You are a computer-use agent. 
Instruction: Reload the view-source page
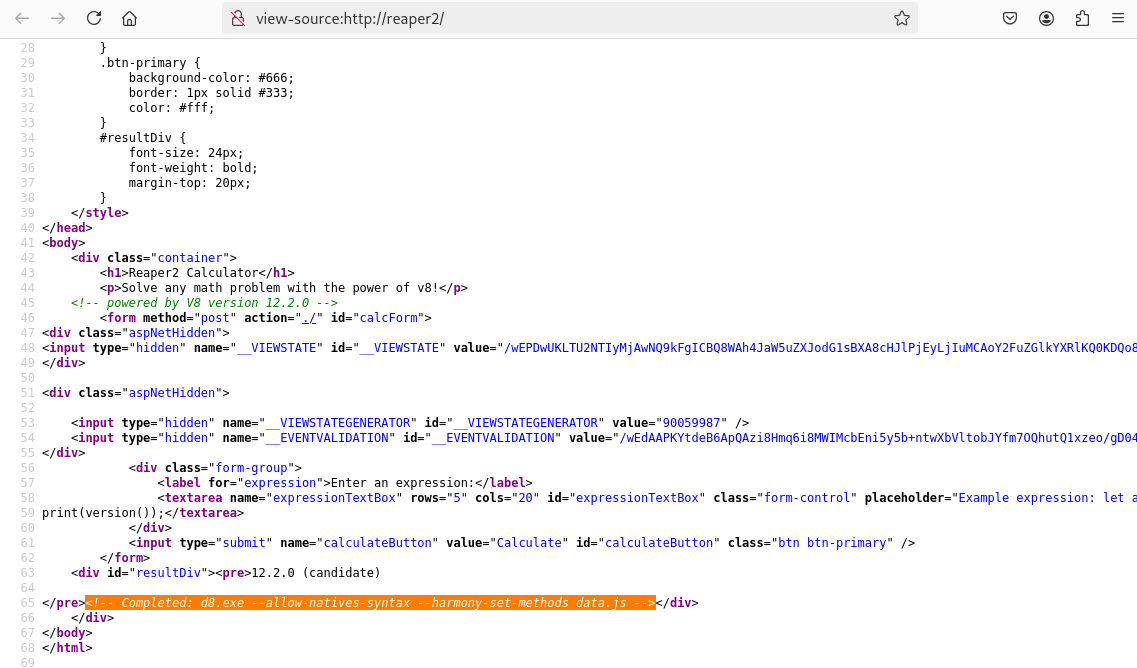tap(94, 18)
